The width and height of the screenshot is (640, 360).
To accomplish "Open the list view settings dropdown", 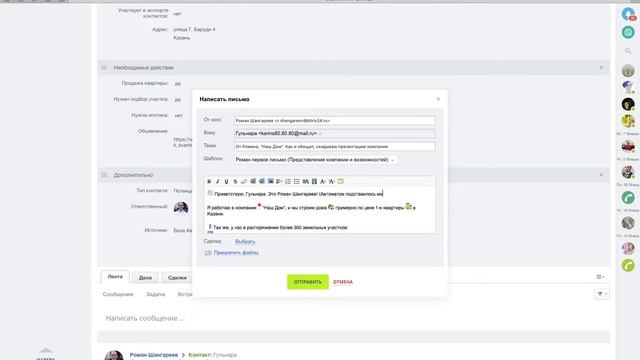I will tap(600, 277).
